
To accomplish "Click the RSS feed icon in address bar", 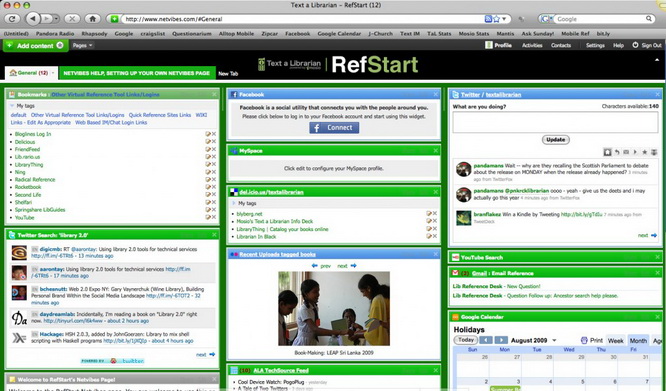I will point(488,19).
